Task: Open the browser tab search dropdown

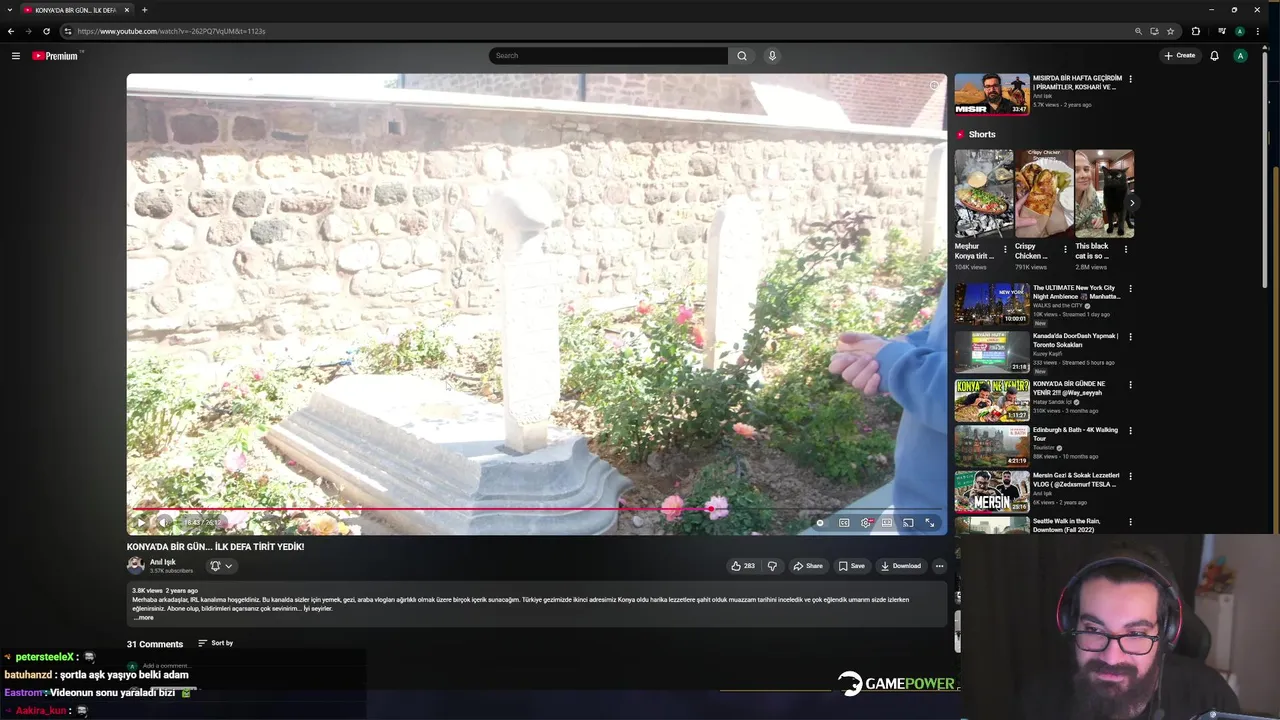Action: 10,10
